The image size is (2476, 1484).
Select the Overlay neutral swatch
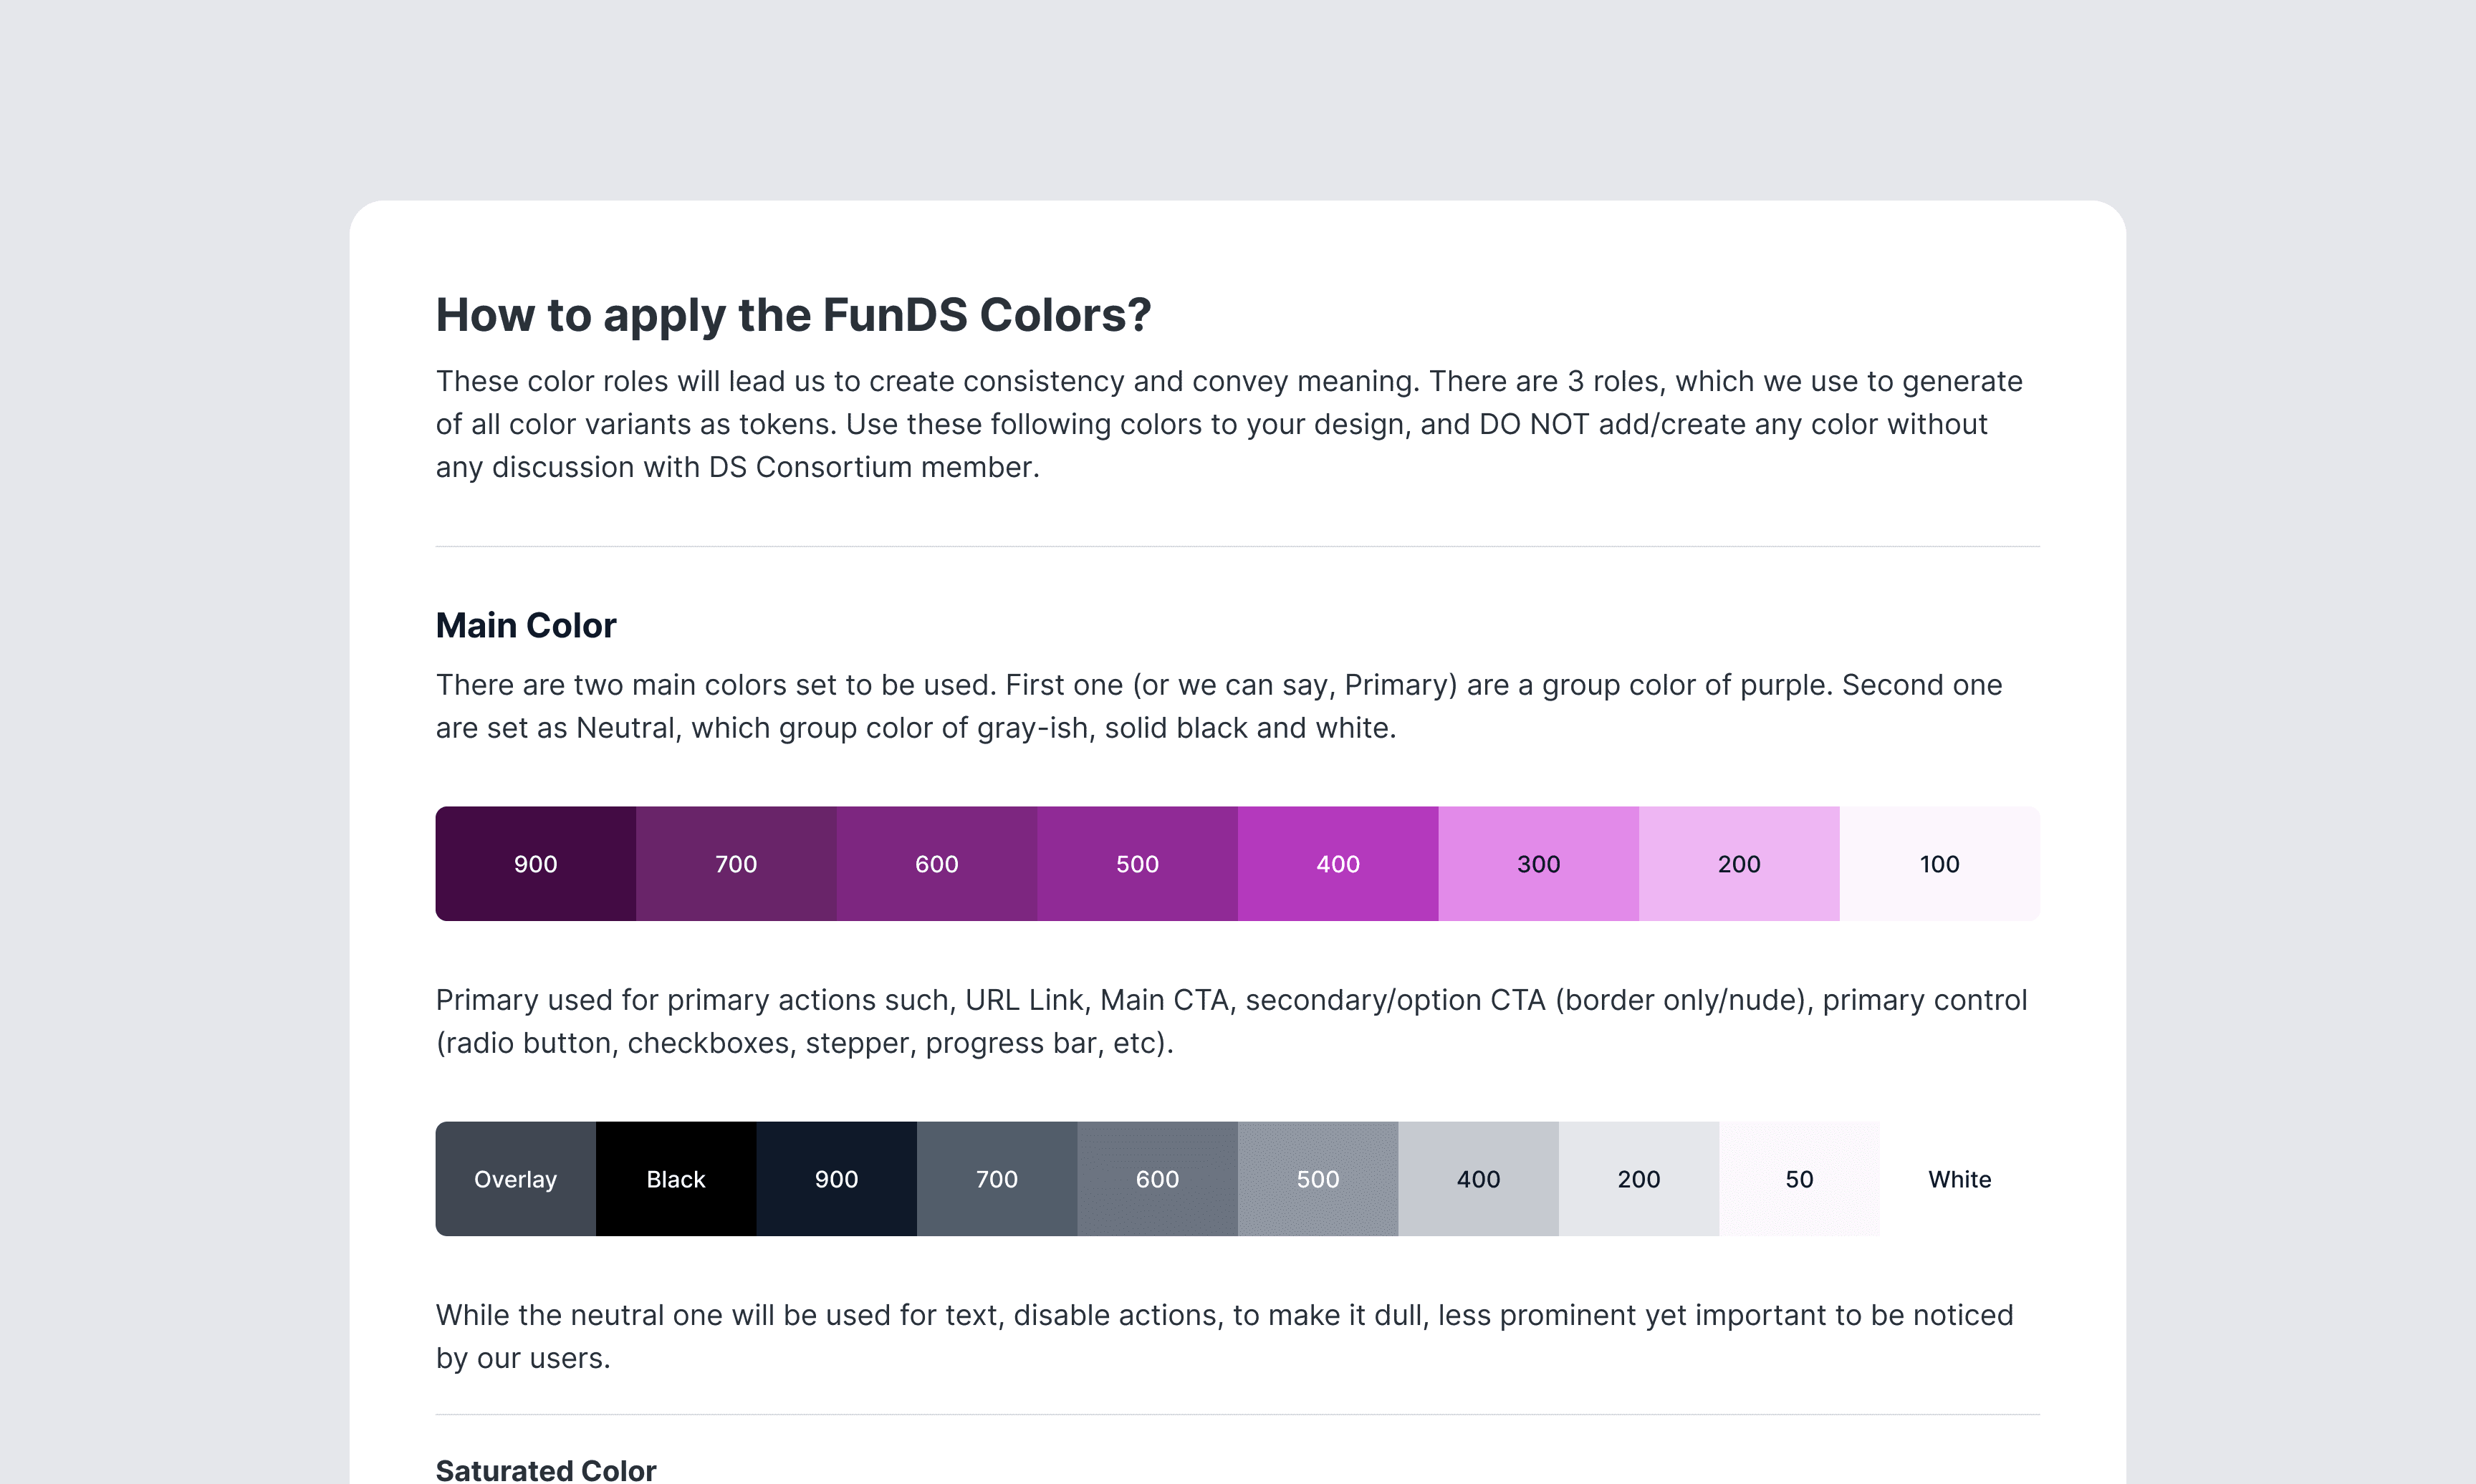point(515,1179)
